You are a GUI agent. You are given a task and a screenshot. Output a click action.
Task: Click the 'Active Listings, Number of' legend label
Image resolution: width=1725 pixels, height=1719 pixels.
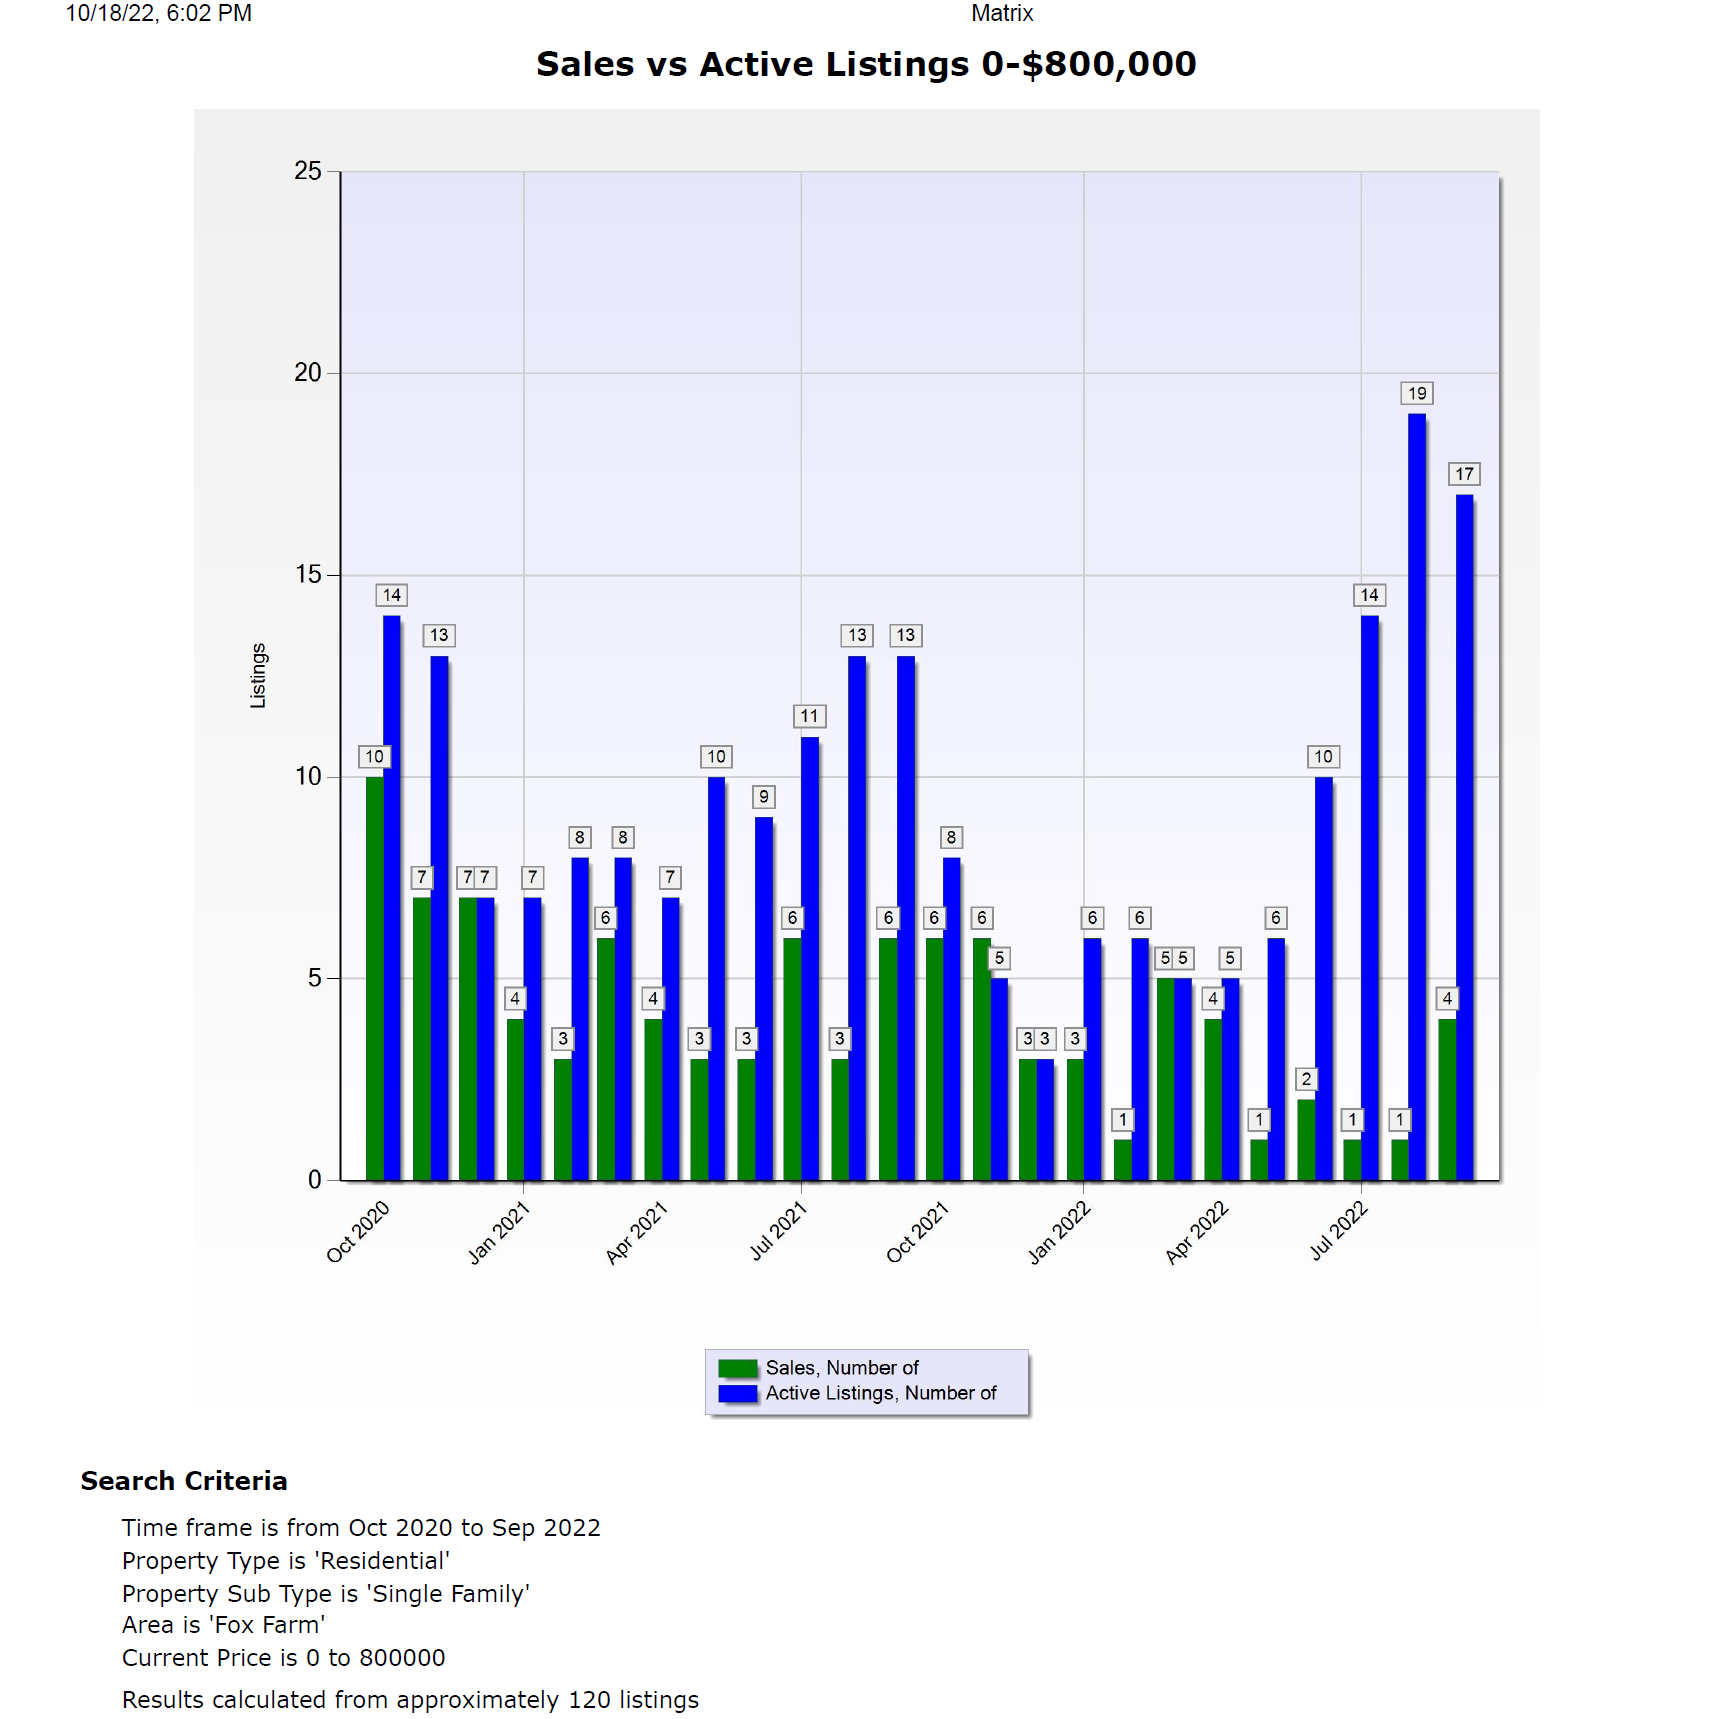tap(881, 1393)
